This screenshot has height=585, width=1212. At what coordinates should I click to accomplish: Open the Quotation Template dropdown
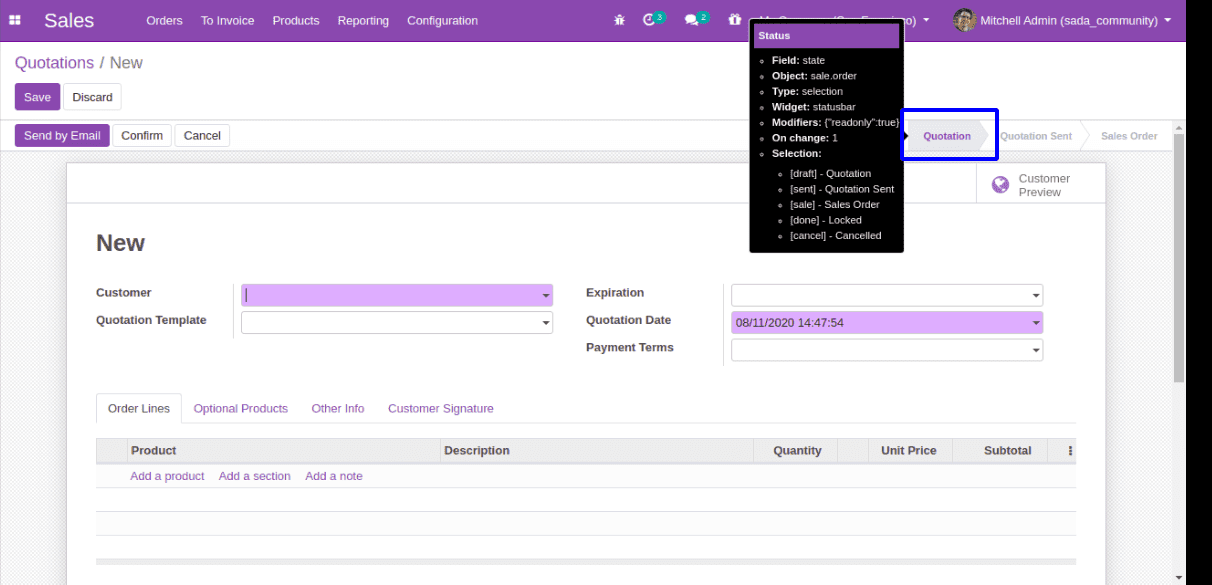coord(546,323)
